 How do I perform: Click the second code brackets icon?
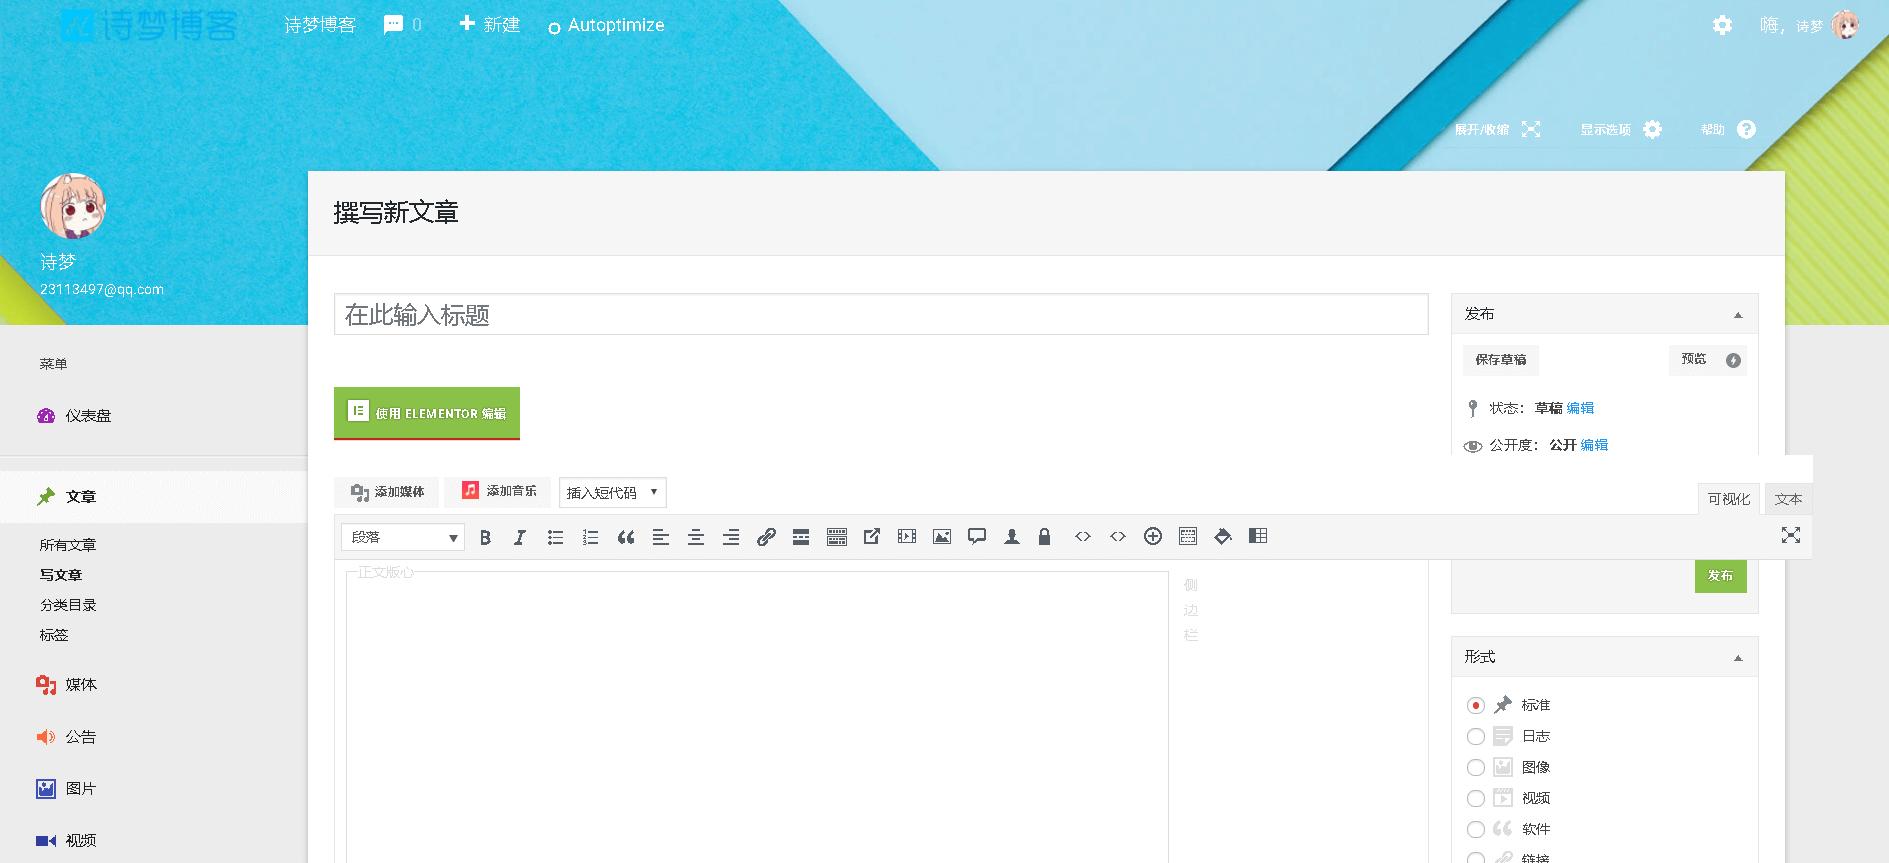pyautogui.click(x=1118, y=537)
